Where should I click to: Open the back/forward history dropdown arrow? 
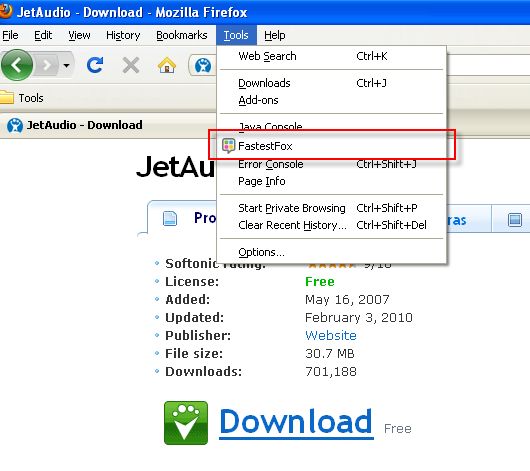(x=67, y=65)
